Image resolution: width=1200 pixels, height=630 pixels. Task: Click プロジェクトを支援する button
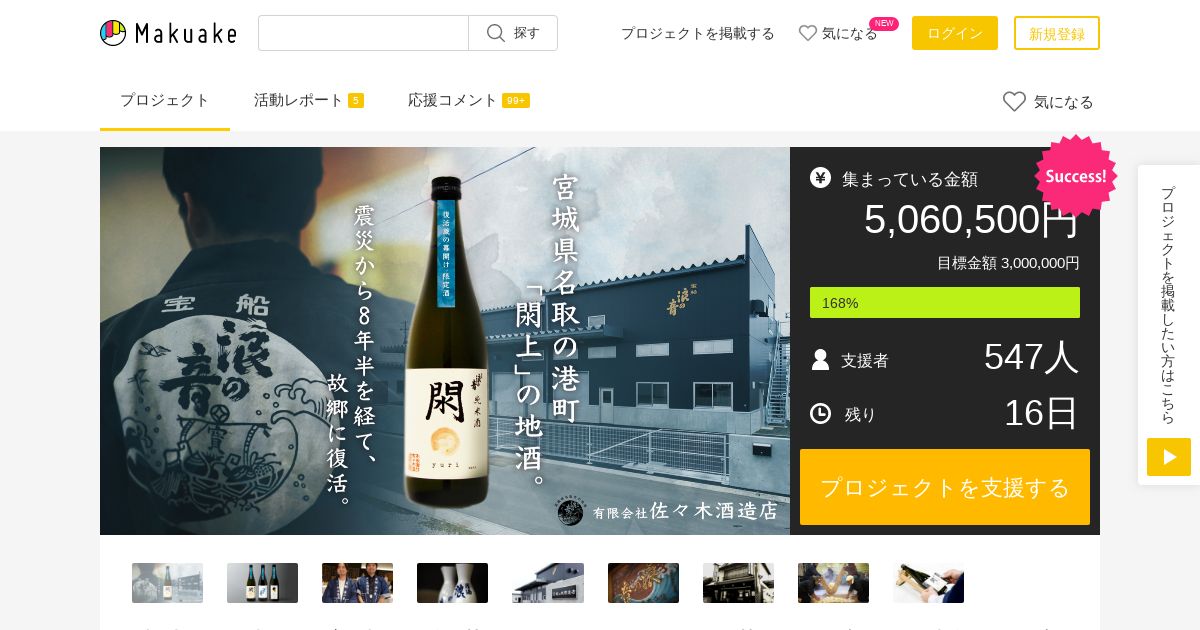point(945,487)
